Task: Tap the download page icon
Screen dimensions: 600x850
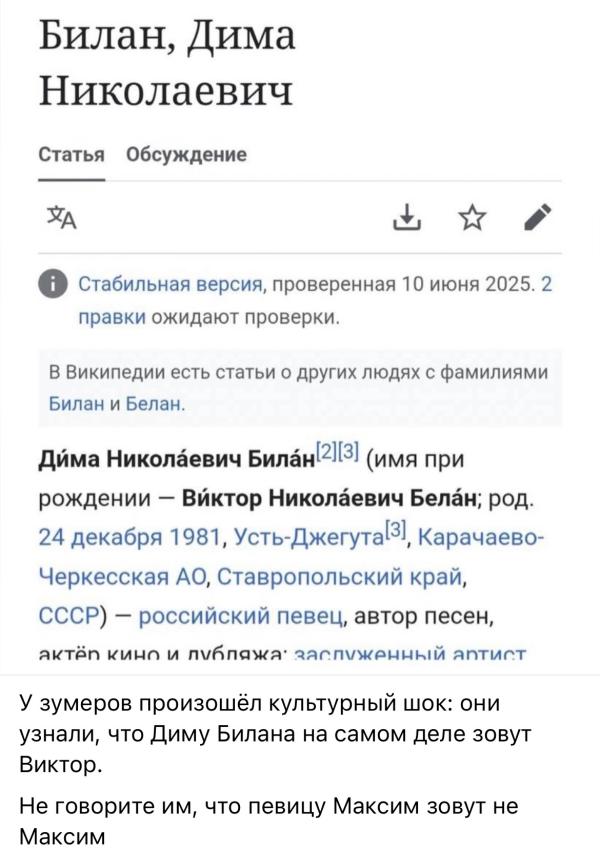Action: [404, 216]
